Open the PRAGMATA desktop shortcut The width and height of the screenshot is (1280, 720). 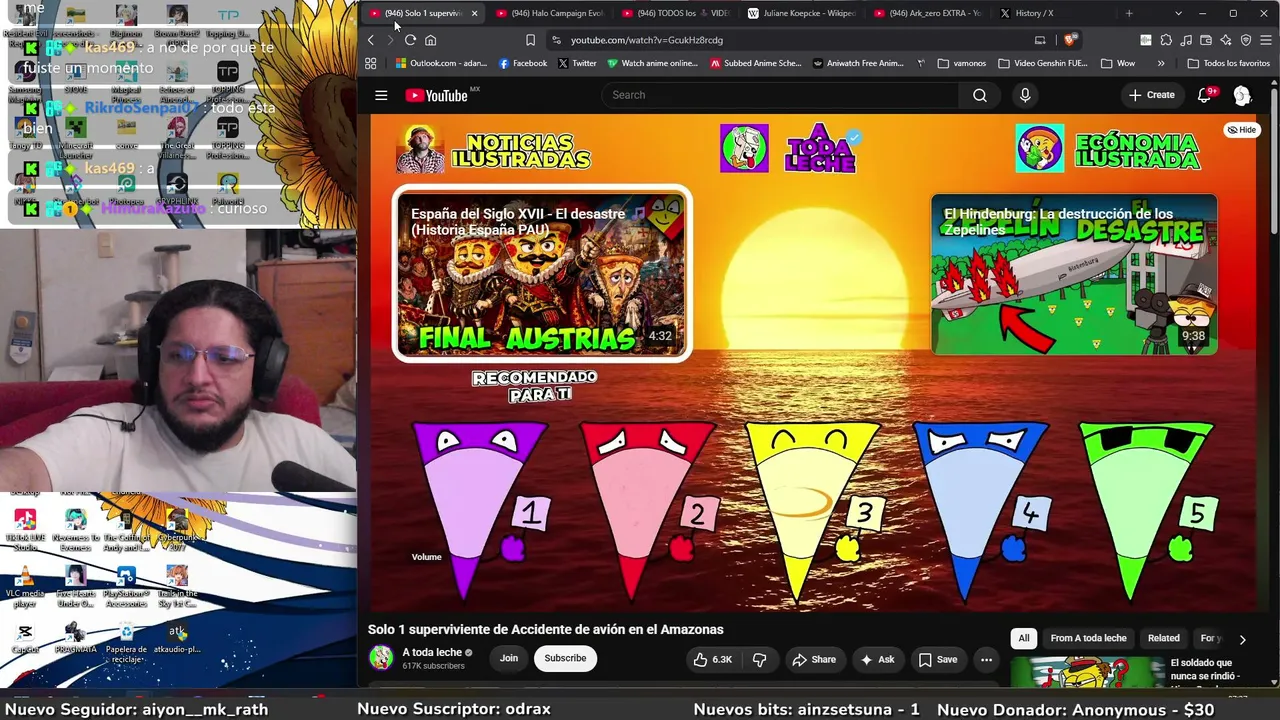[76, 638]
